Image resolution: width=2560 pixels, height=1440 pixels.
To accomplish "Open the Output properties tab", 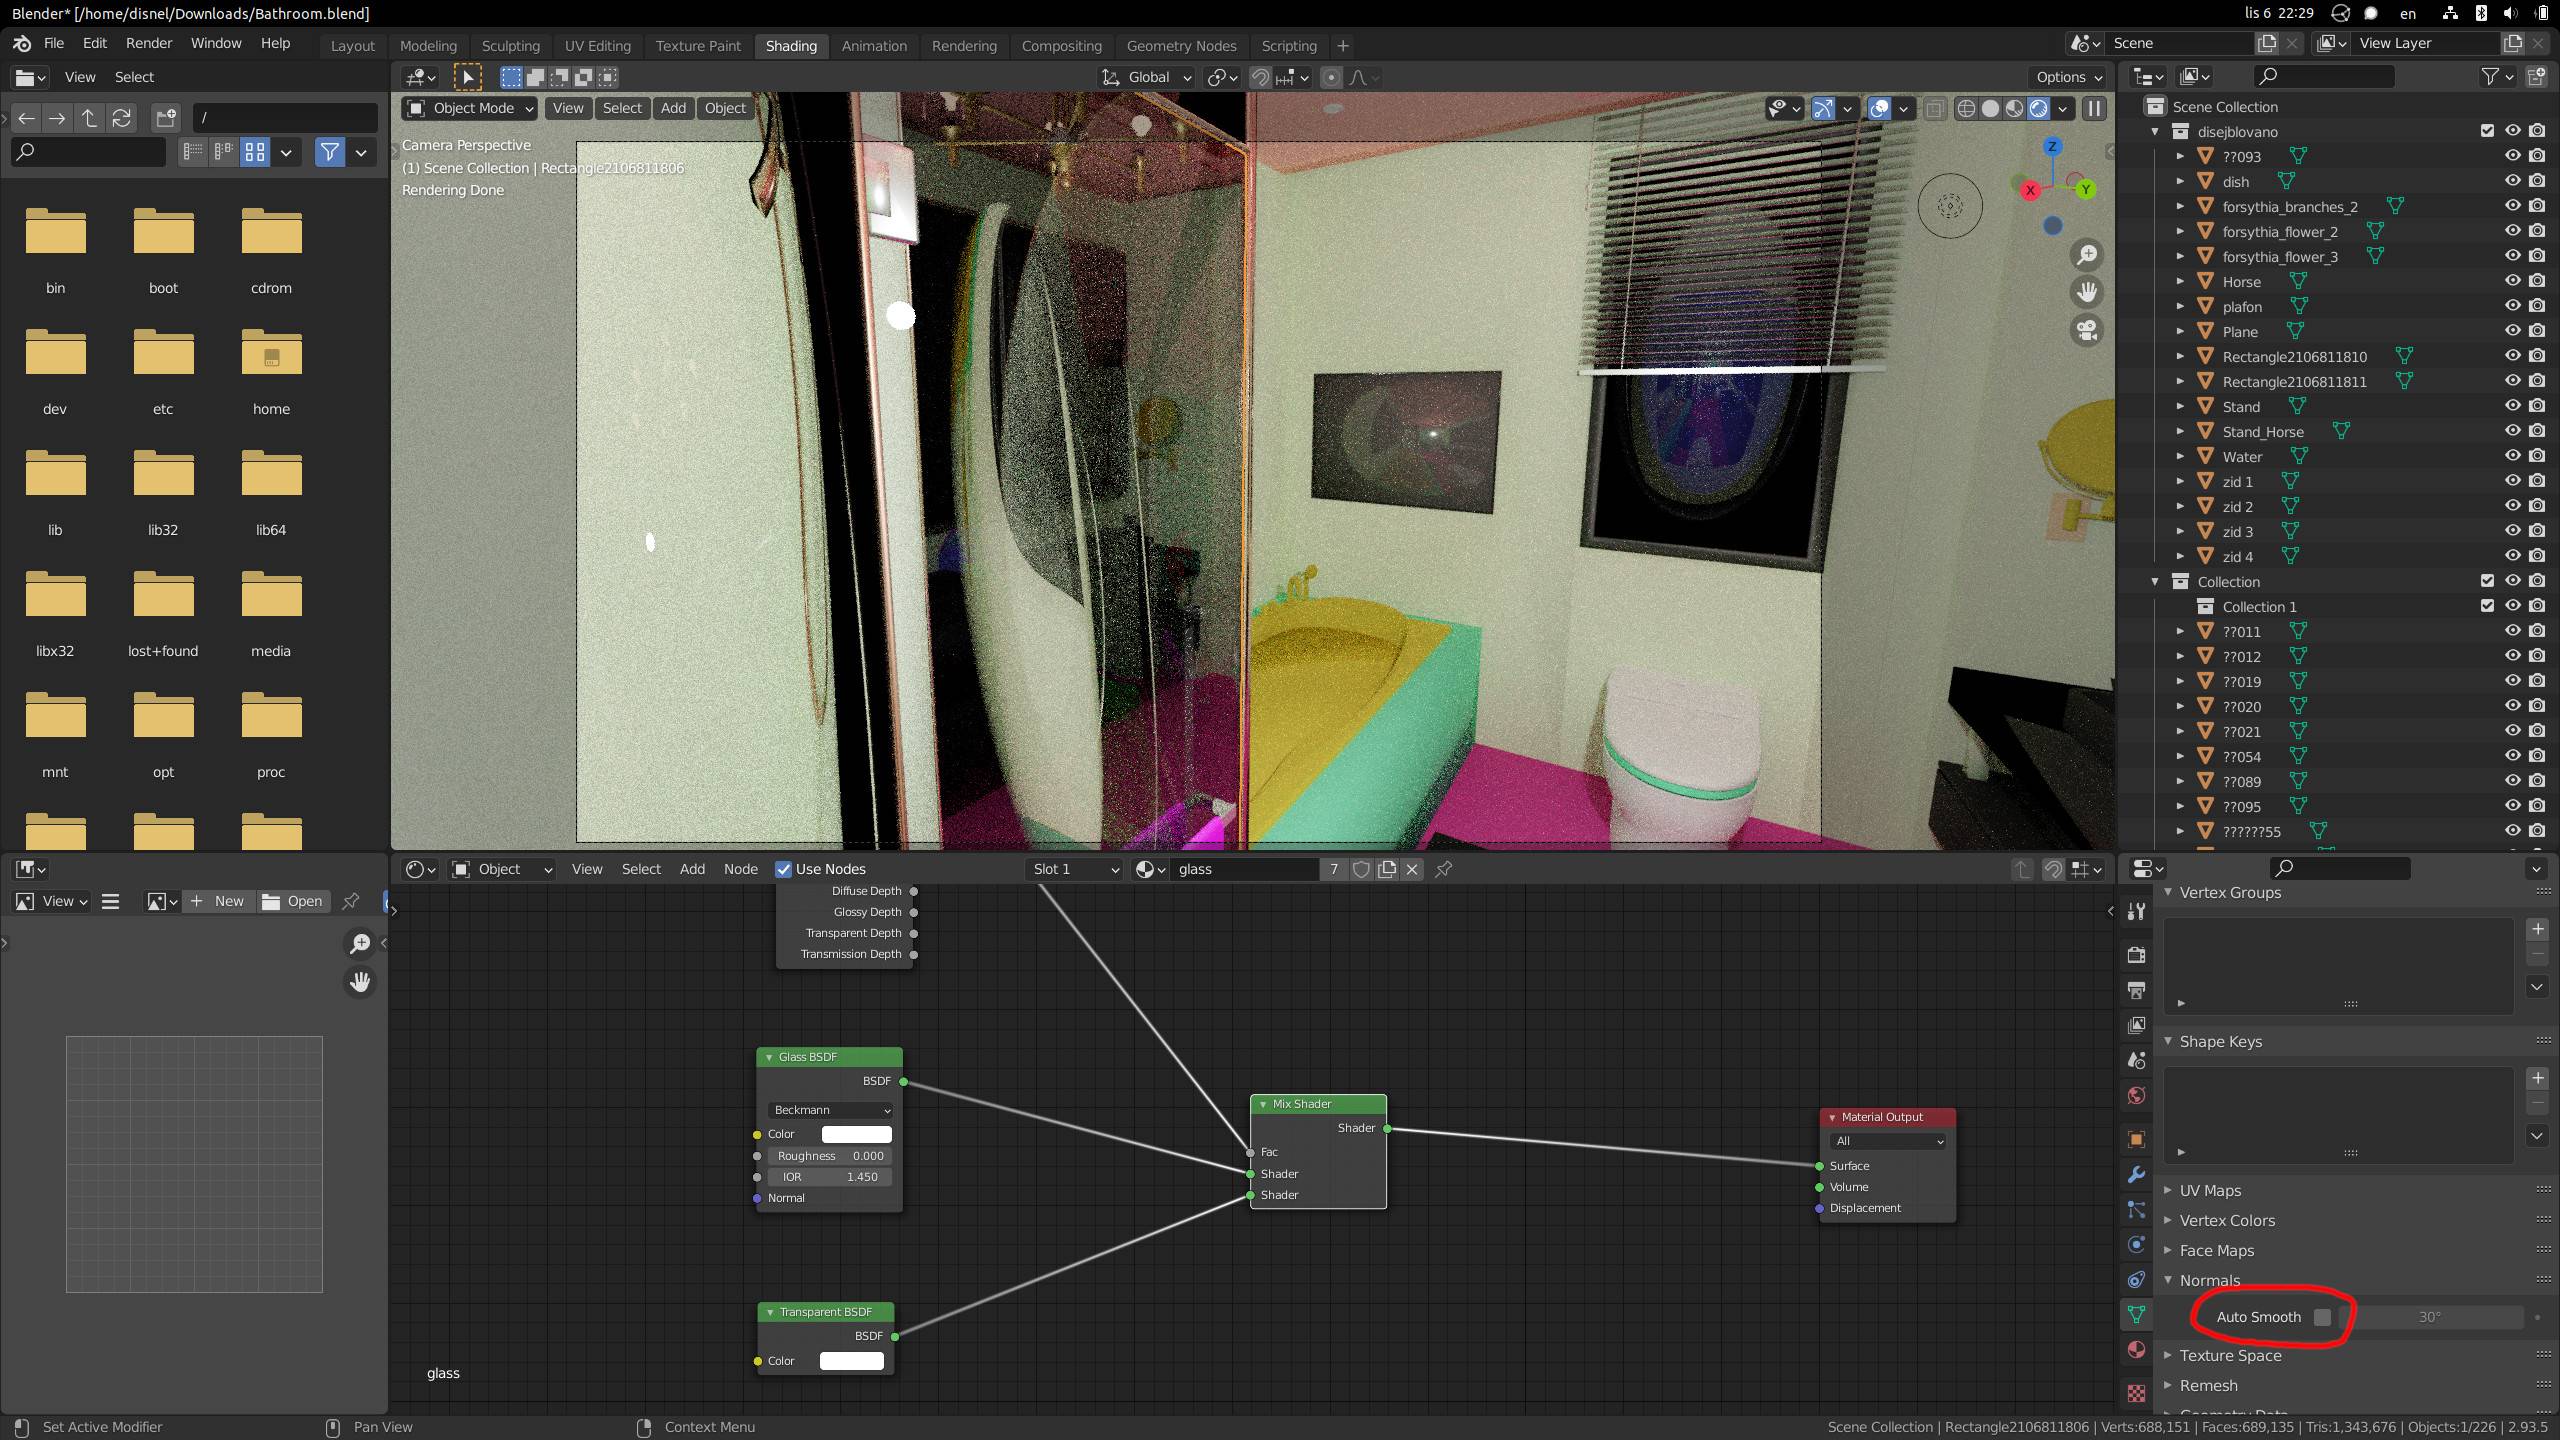I will (x=2136, y=990).
